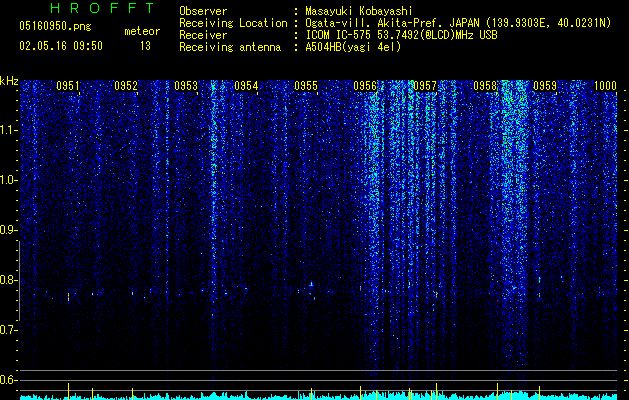Click observer name Masayuki Kobayashi
This screenshot has width=629, height=400.
tap(359, 11)
